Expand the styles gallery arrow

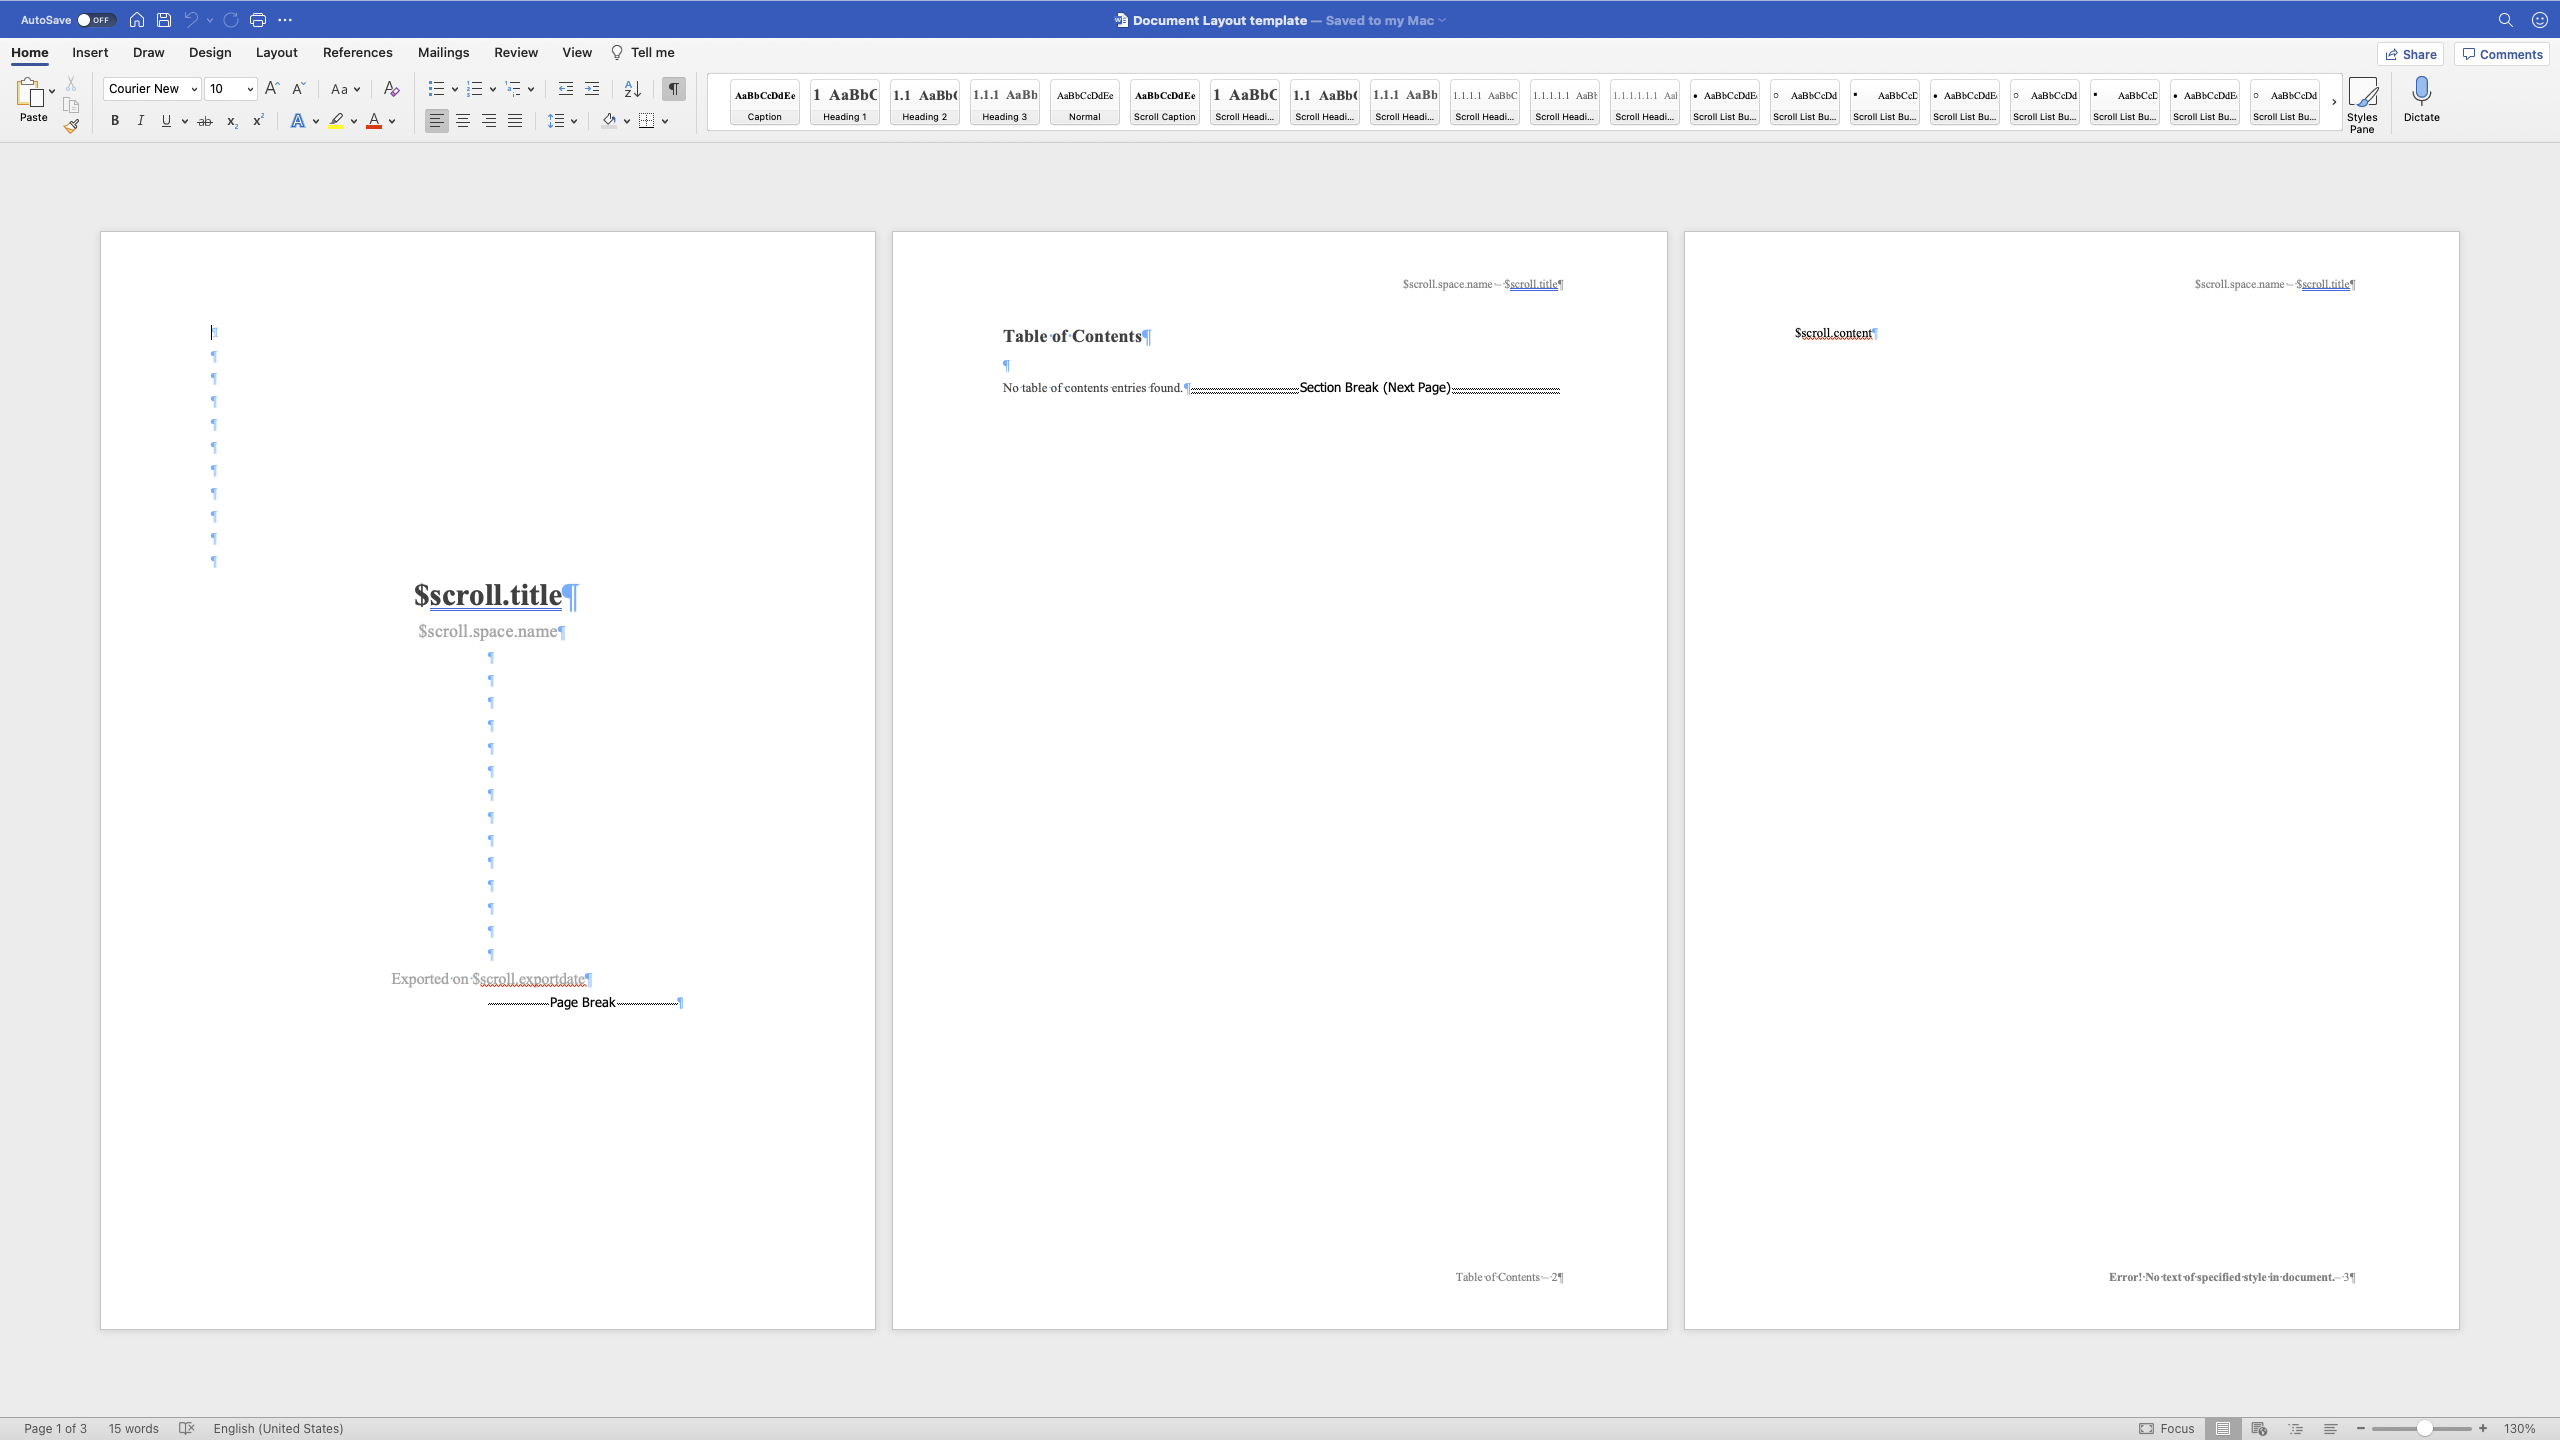pos(2334,102)
